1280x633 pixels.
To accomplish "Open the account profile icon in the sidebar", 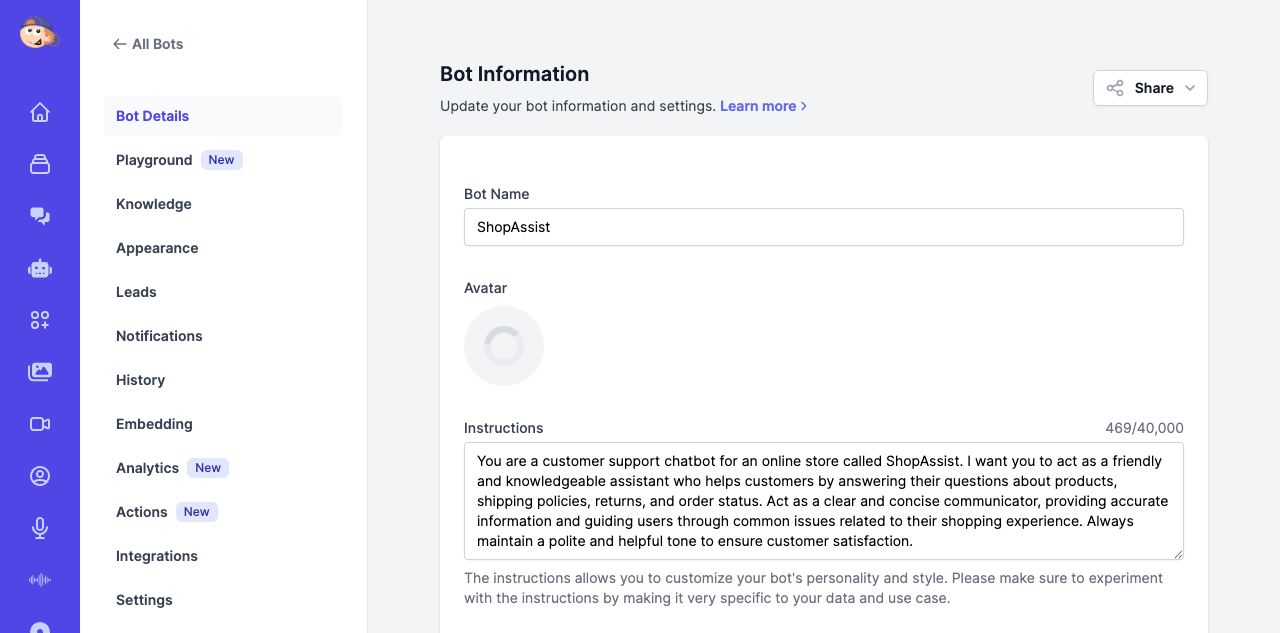I will tap(40, 475).
